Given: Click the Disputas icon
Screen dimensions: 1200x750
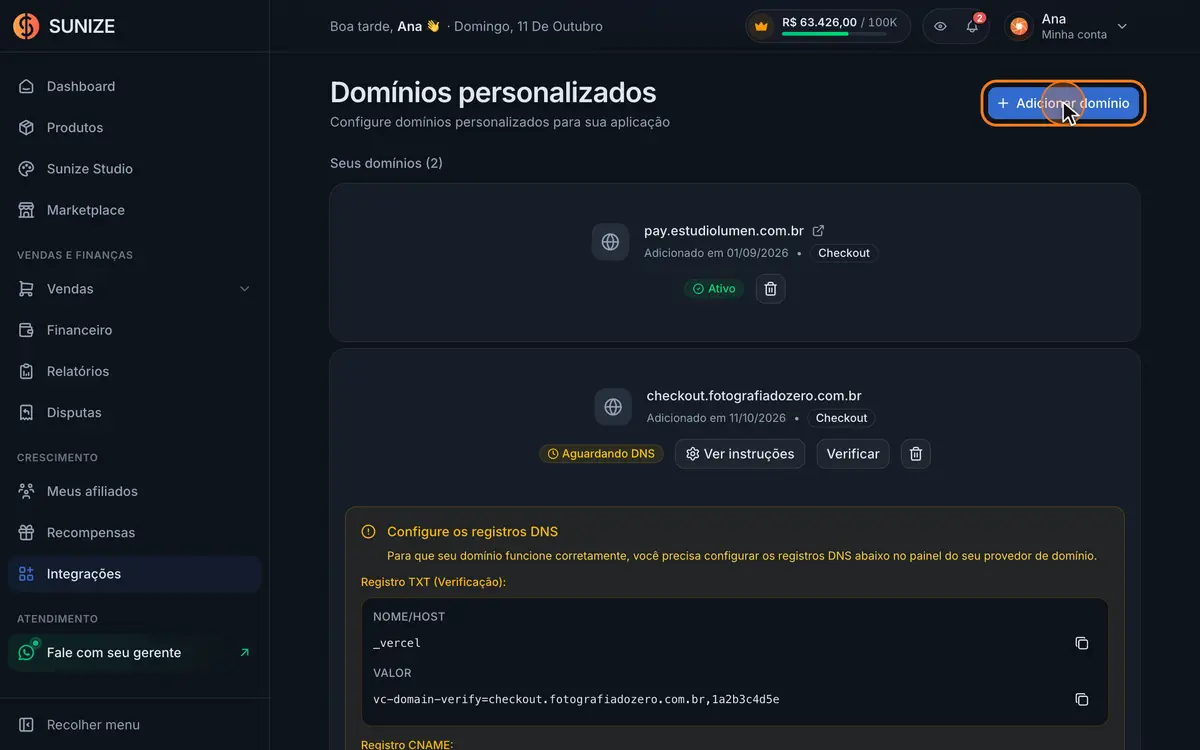Looking at the screenshot, I should coord(27,412).
